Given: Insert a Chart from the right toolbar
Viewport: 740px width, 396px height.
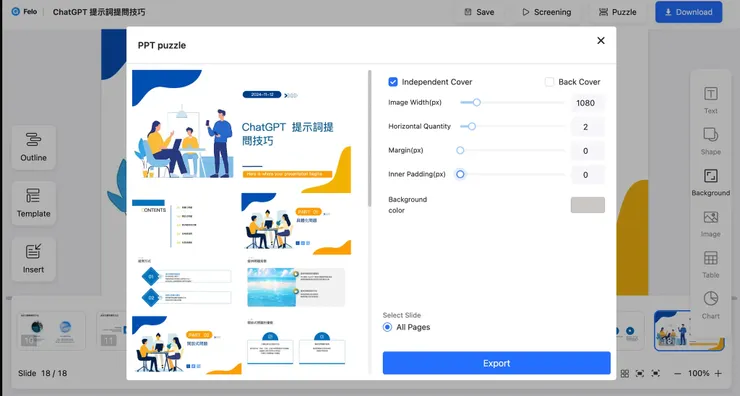Looking at the screenshot, I should 711,305.
